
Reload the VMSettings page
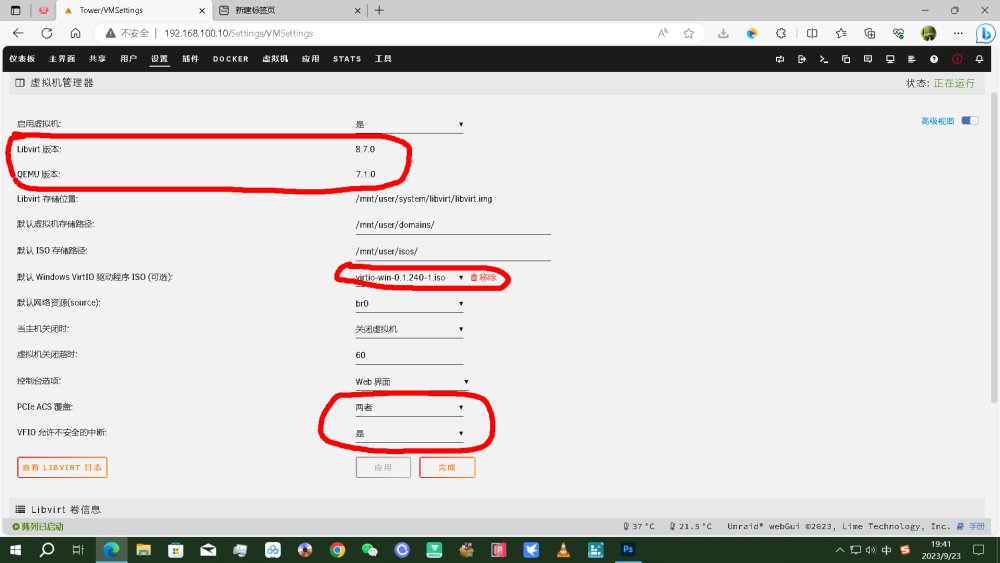pyautogui.click(x=47, y=33)
